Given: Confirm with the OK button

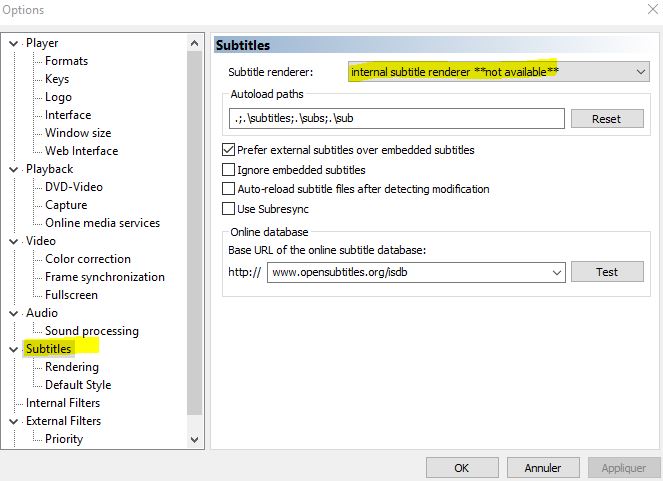Looking at the screenshot, I should coord(462,468).
